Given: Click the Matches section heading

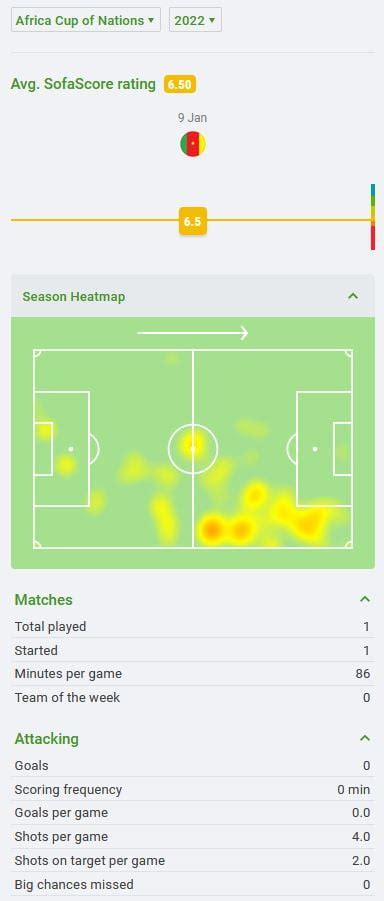Looking at the screenshot, I should [x=44, y=599].
